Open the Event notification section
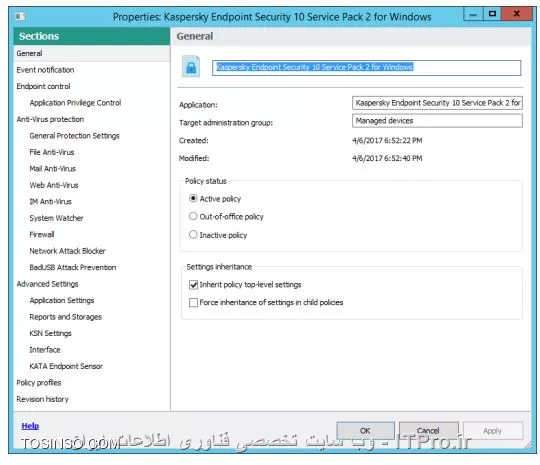 (45, 70)
